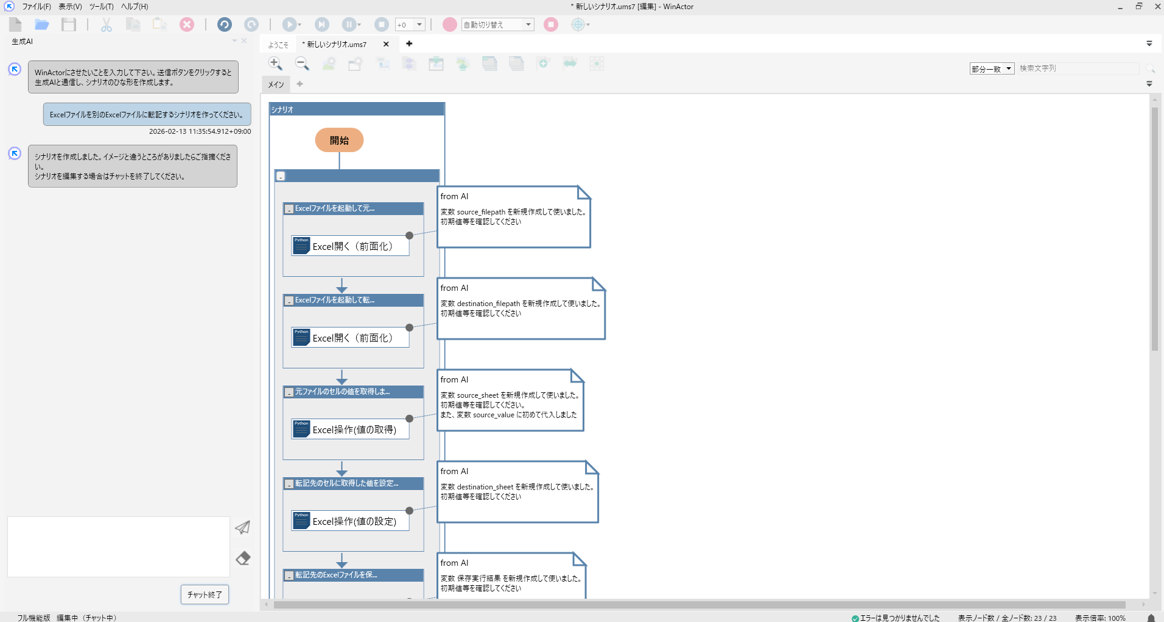The height and width of the screenshot is (622, 1164).
Task: Click the notification bell in status bar
Action: tap(1151, 617)
